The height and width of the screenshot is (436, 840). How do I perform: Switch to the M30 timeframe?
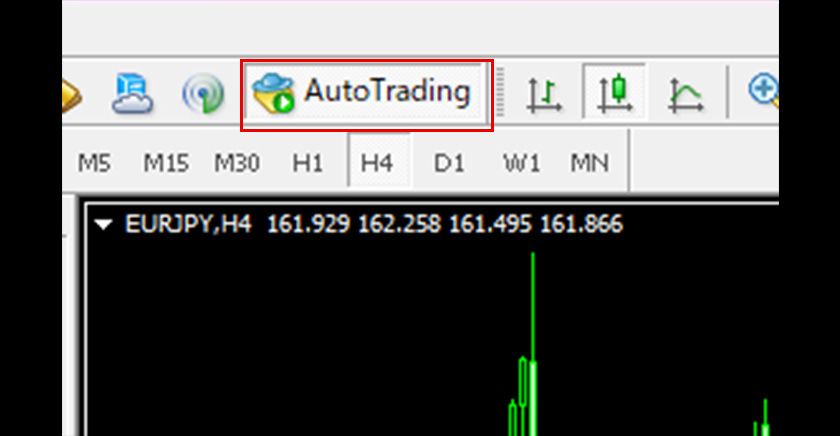[237, 162]
